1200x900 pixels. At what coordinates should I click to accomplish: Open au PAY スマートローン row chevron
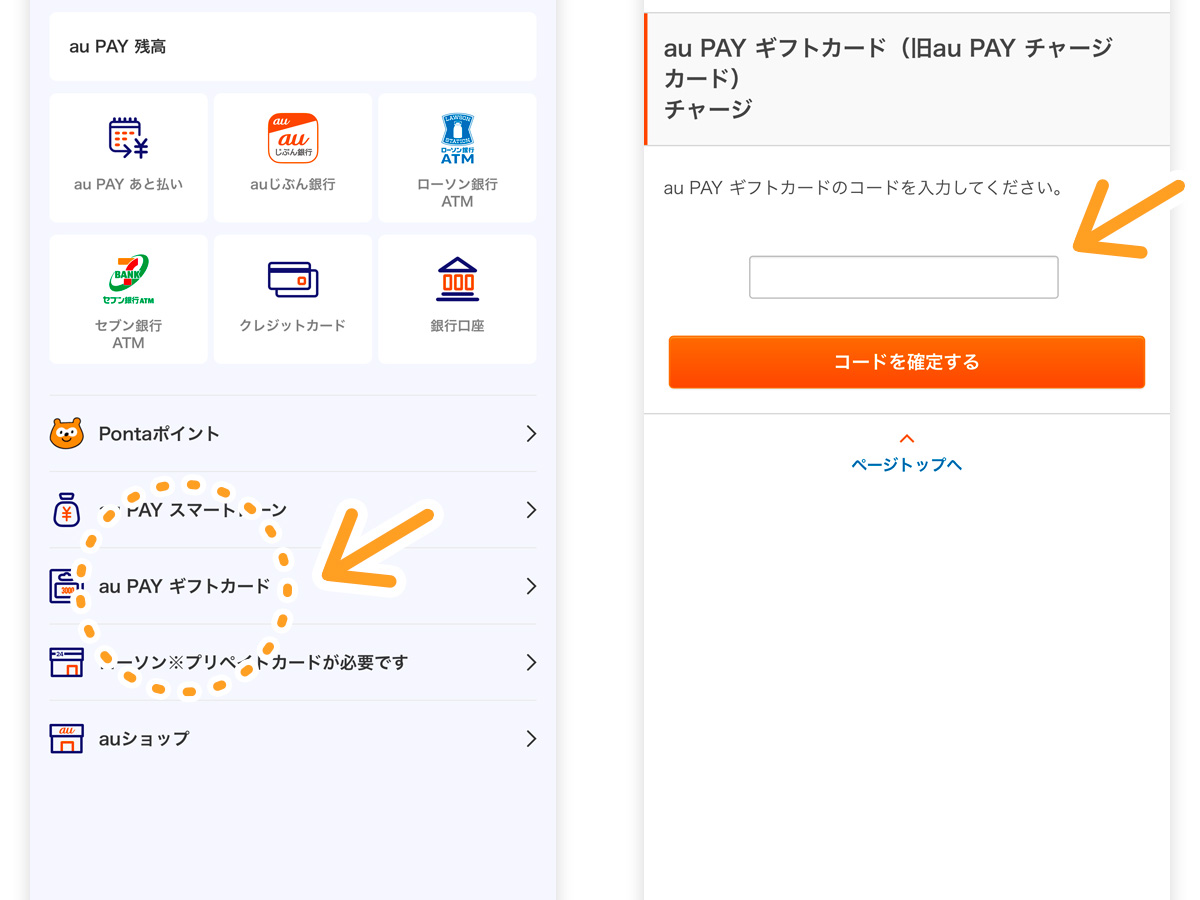point(531,510)
